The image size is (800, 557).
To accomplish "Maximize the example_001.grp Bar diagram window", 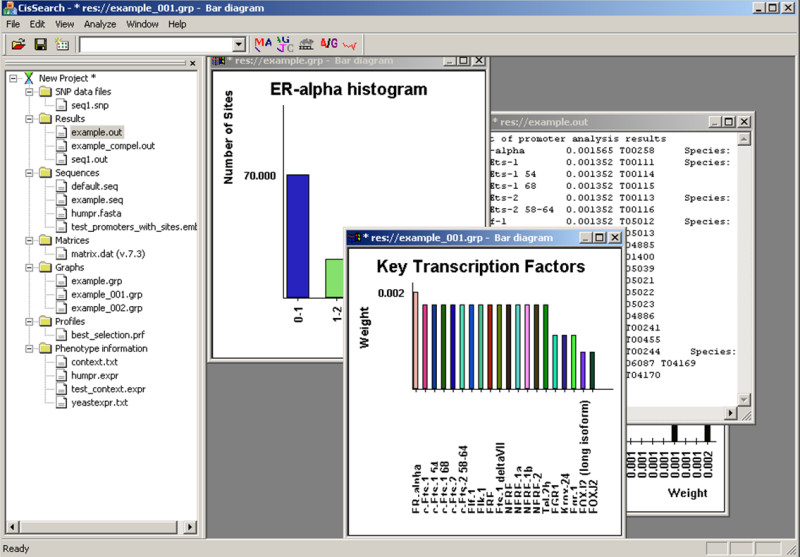I will (x=599, y=238).
